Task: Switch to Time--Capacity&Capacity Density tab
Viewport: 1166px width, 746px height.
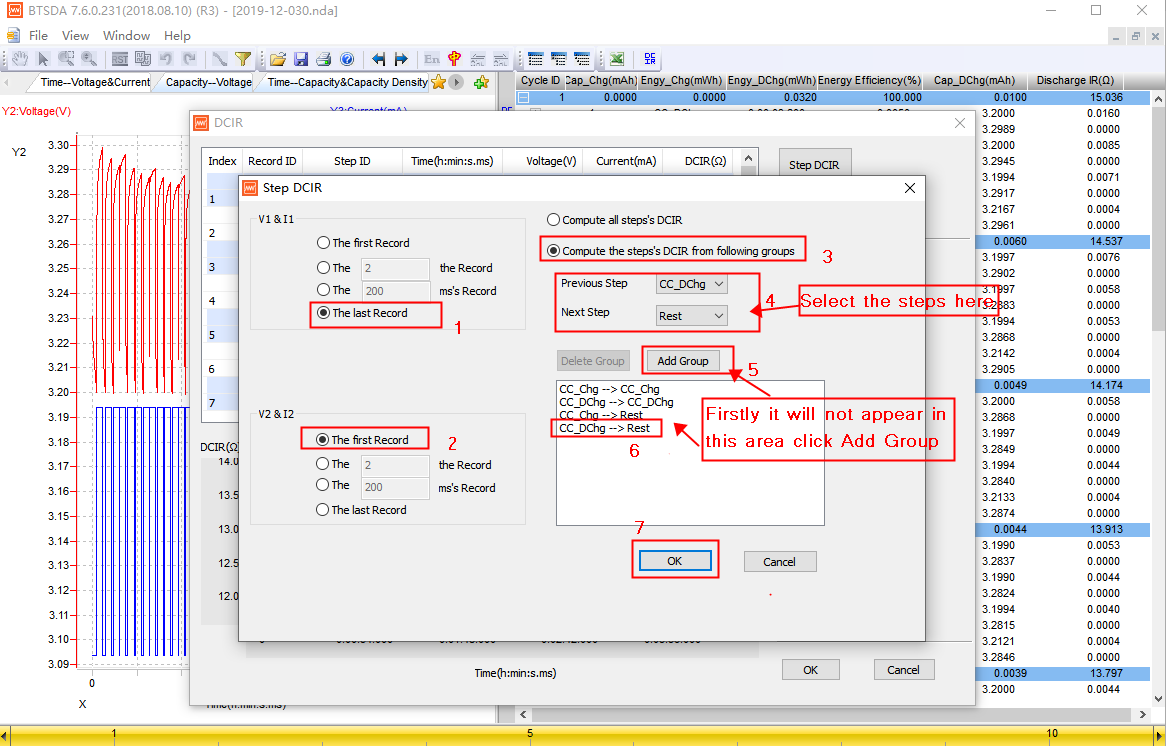Action: [347, 82]
